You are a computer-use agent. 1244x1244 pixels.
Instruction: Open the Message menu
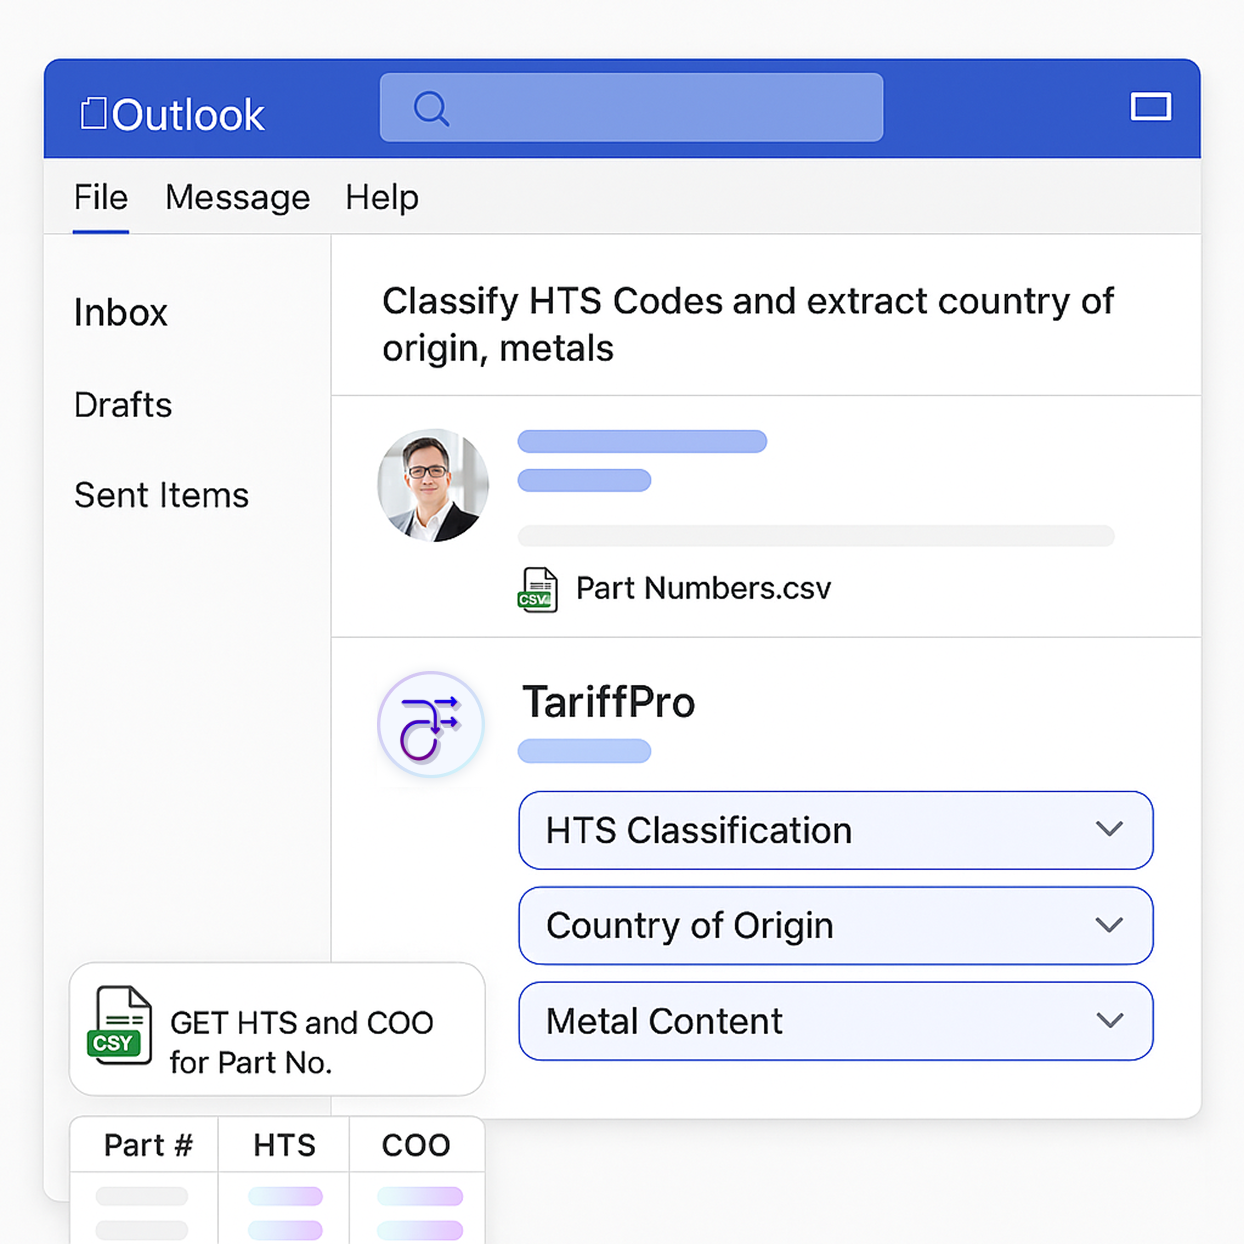click(x=237, y=198)
